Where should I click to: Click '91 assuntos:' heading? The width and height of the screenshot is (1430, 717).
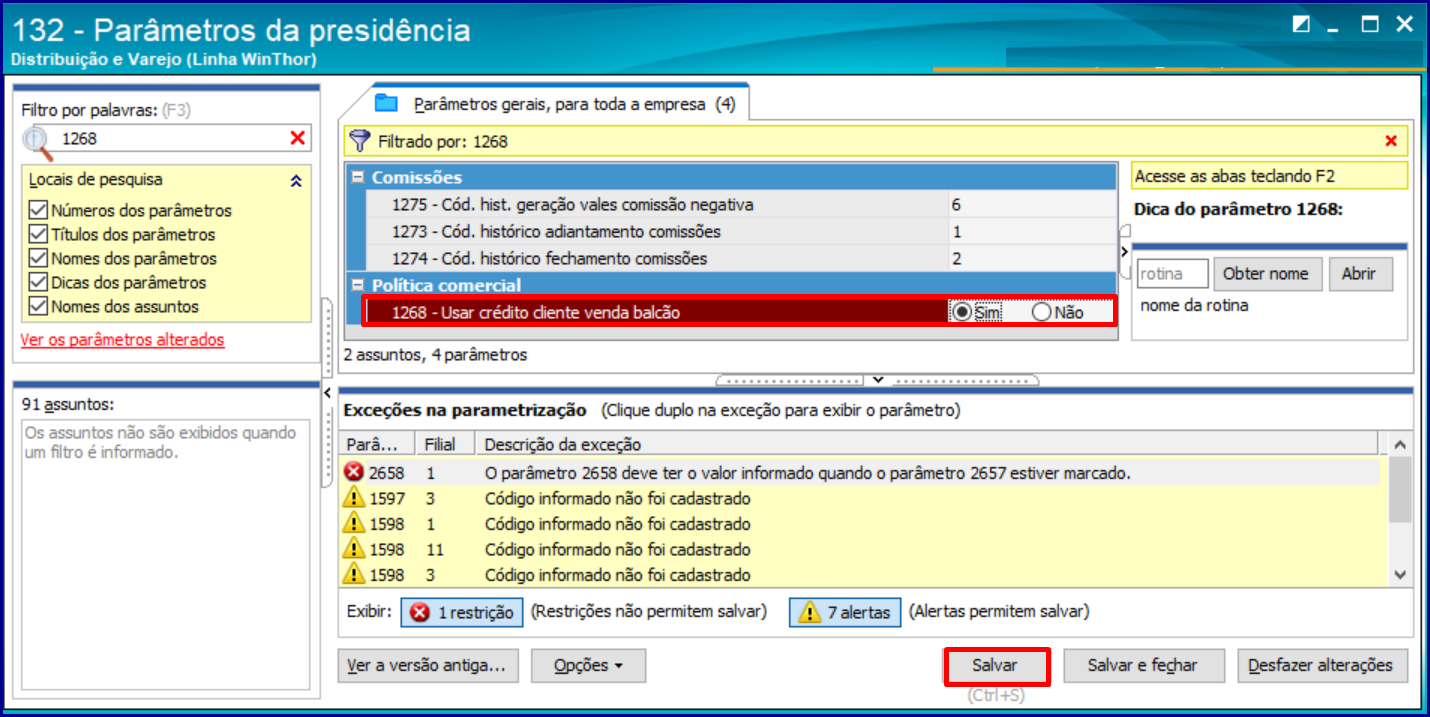(x=68, y=404)
